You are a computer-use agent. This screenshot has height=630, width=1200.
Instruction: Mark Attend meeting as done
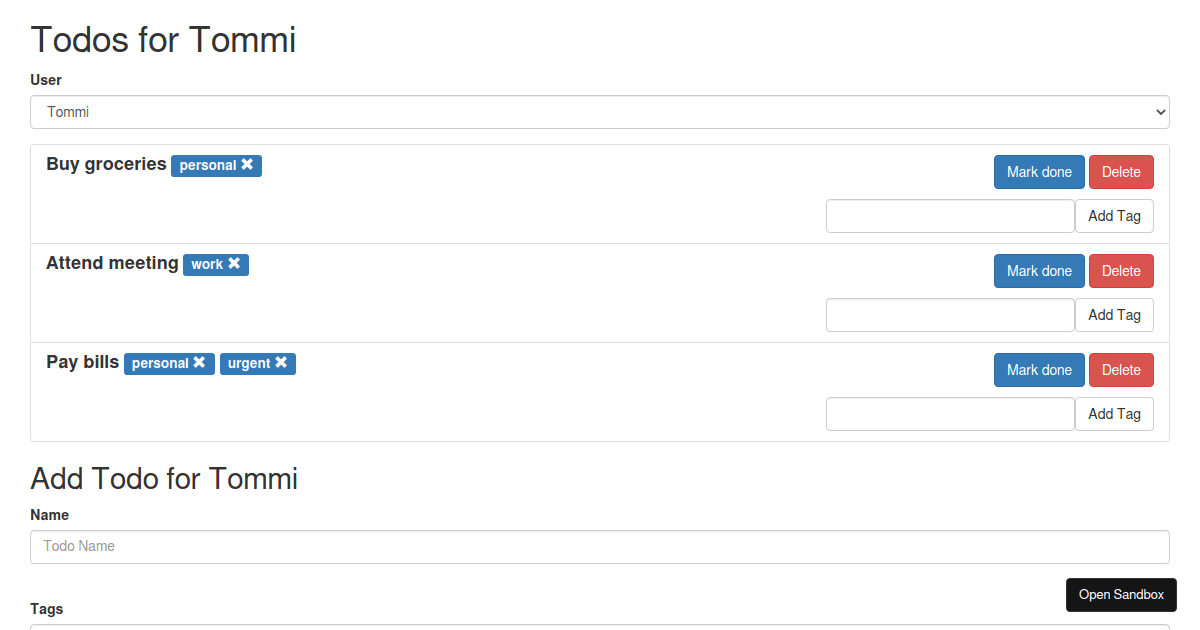click(x=1039, y=271)
